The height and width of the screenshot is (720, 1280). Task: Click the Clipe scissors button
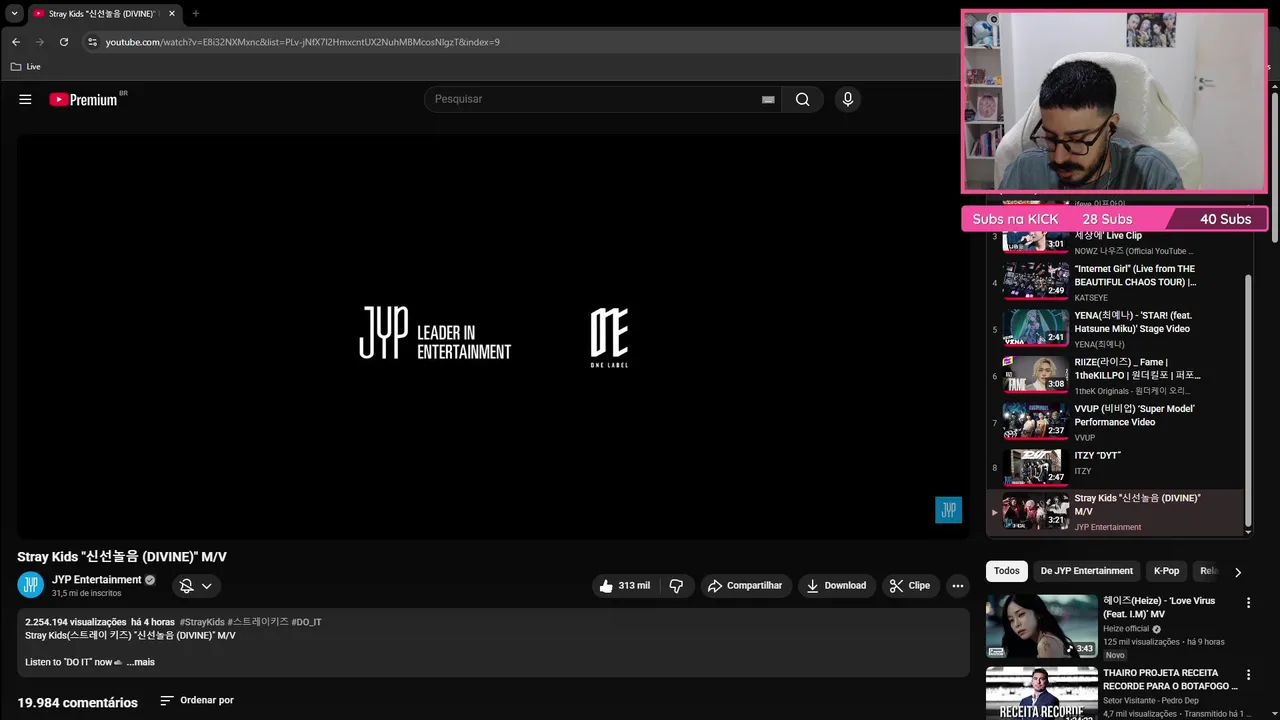910,586
